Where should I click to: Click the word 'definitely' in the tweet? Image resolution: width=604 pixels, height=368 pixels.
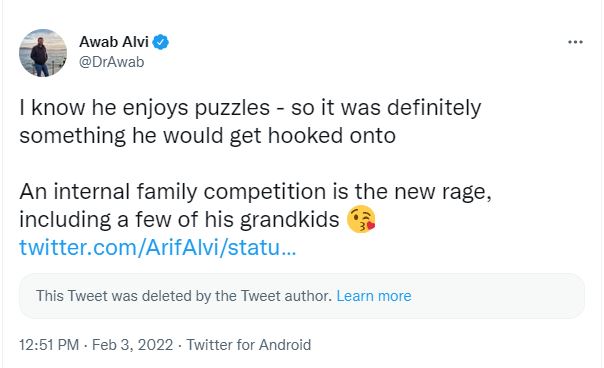(x=434, y=108)
